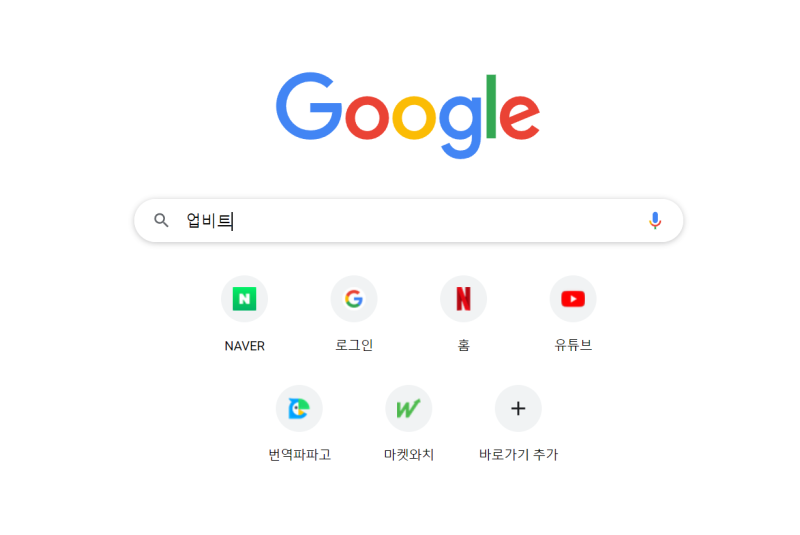Start voice search with microphone icon

(655, 220)
